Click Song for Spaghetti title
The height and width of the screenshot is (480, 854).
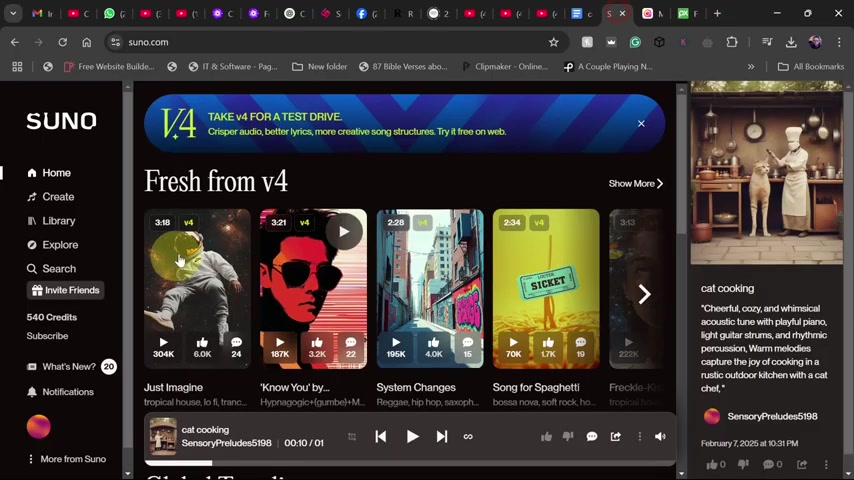[x=536, y=387]
